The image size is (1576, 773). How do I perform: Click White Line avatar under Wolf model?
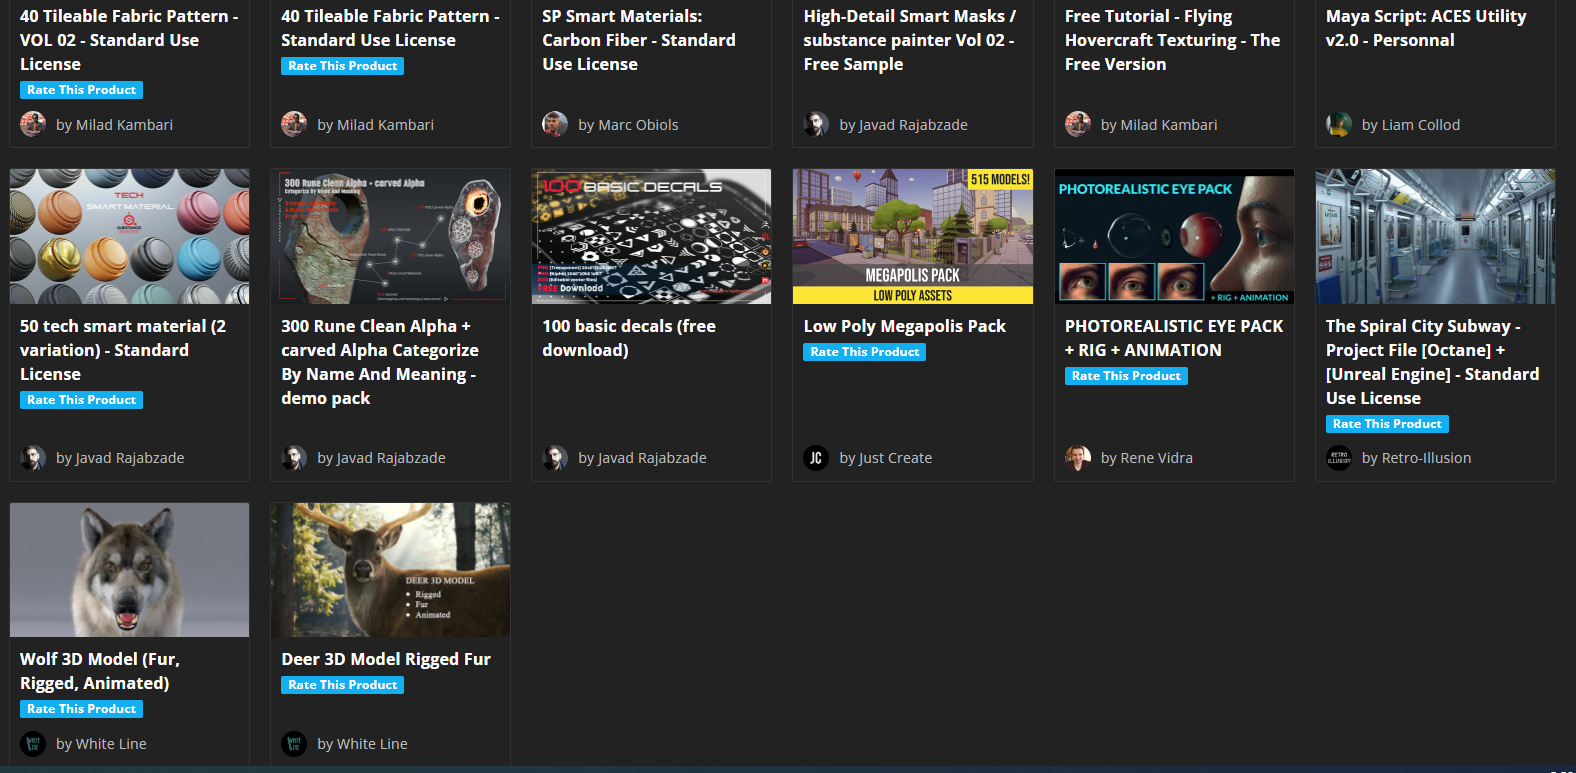pyautogui.click(x=33, y=744)
